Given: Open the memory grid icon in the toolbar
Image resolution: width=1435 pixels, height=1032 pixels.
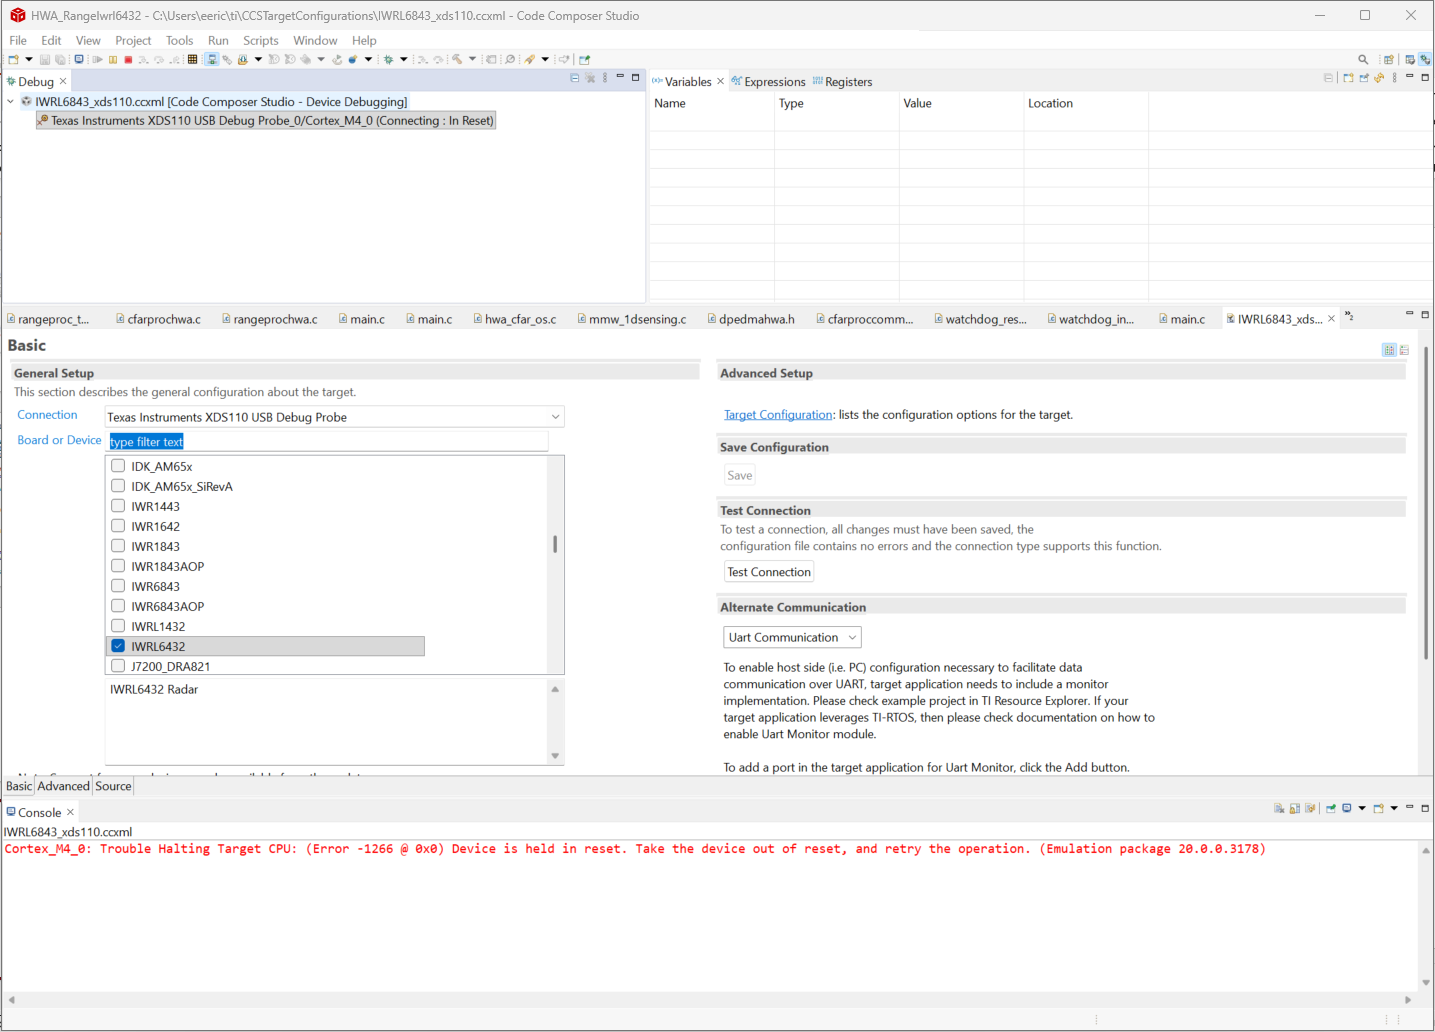Looking at the screenshot, I should point(193,60).
